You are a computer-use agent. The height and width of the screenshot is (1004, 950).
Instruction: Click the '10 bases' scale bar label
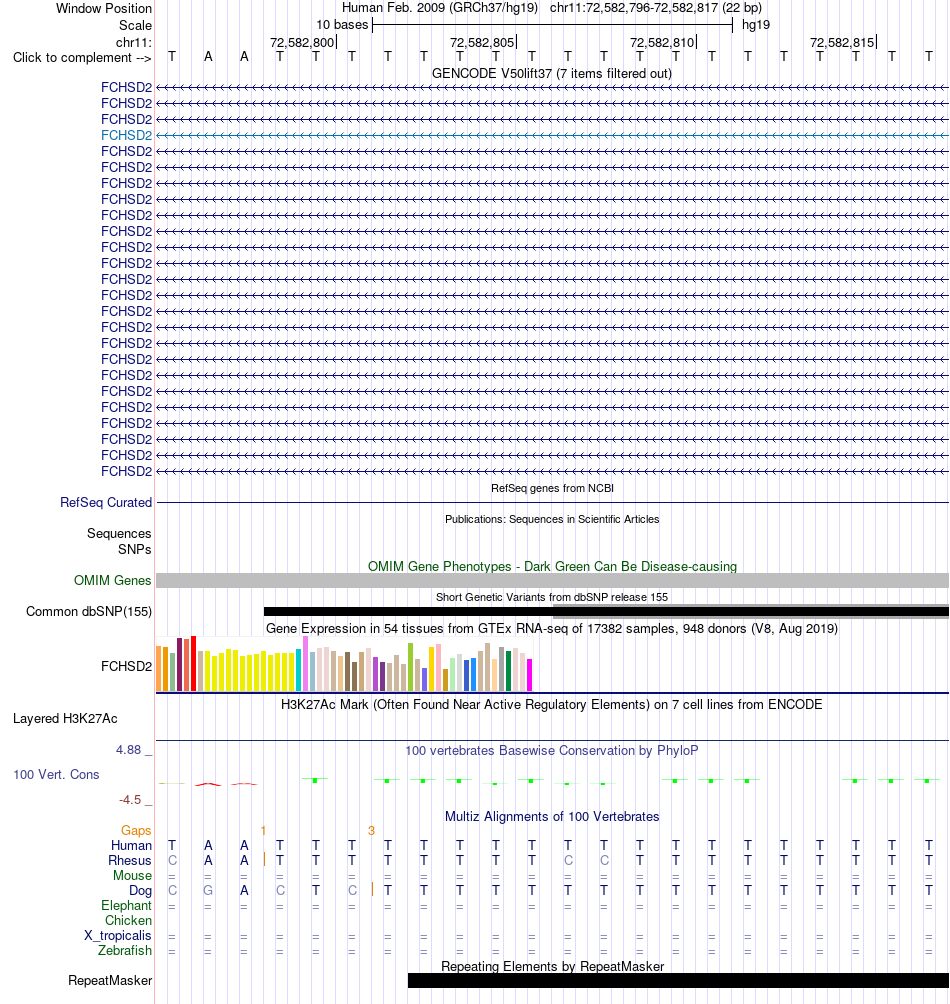tap(342, 25)
